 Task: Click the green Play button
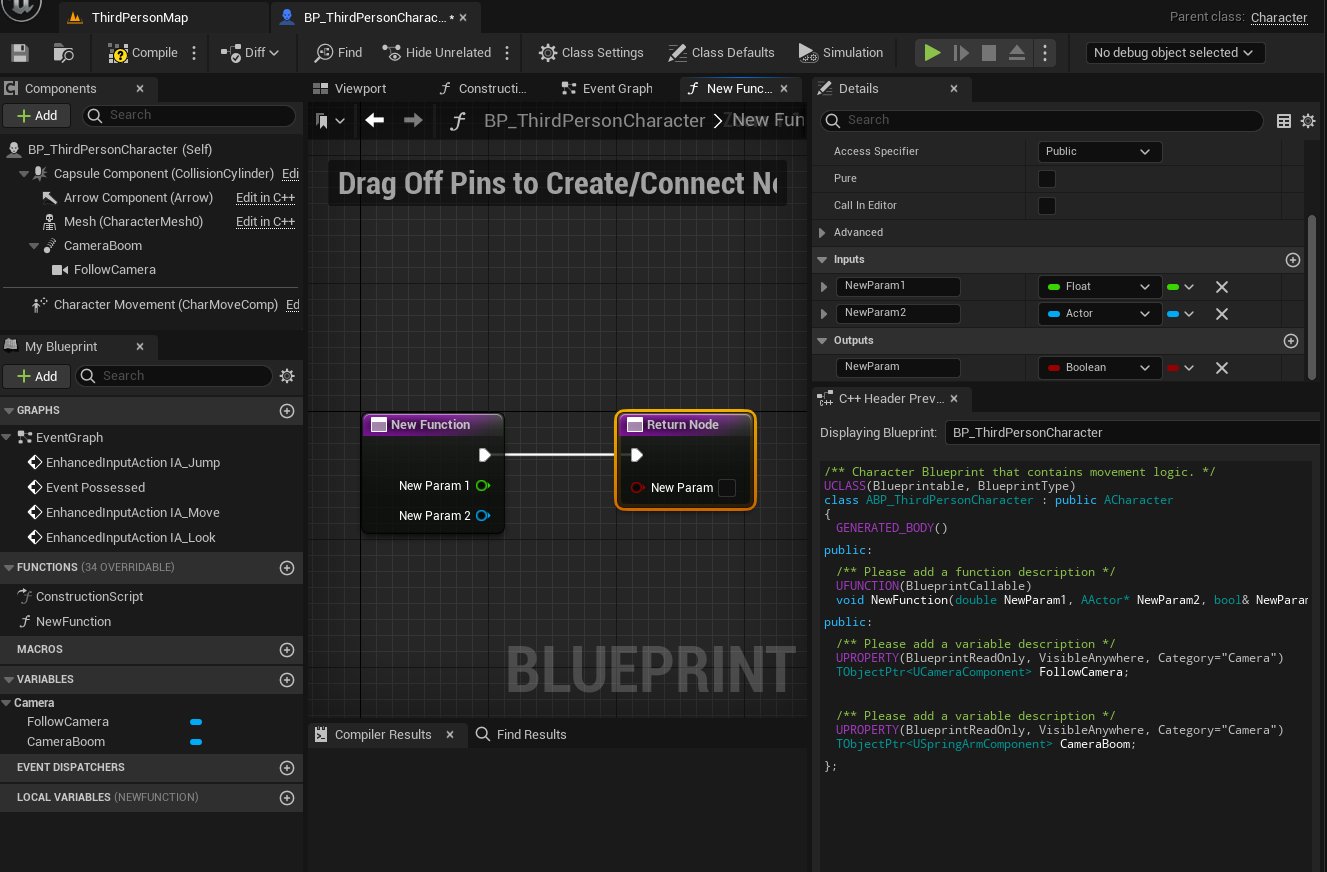click(932, 53)
